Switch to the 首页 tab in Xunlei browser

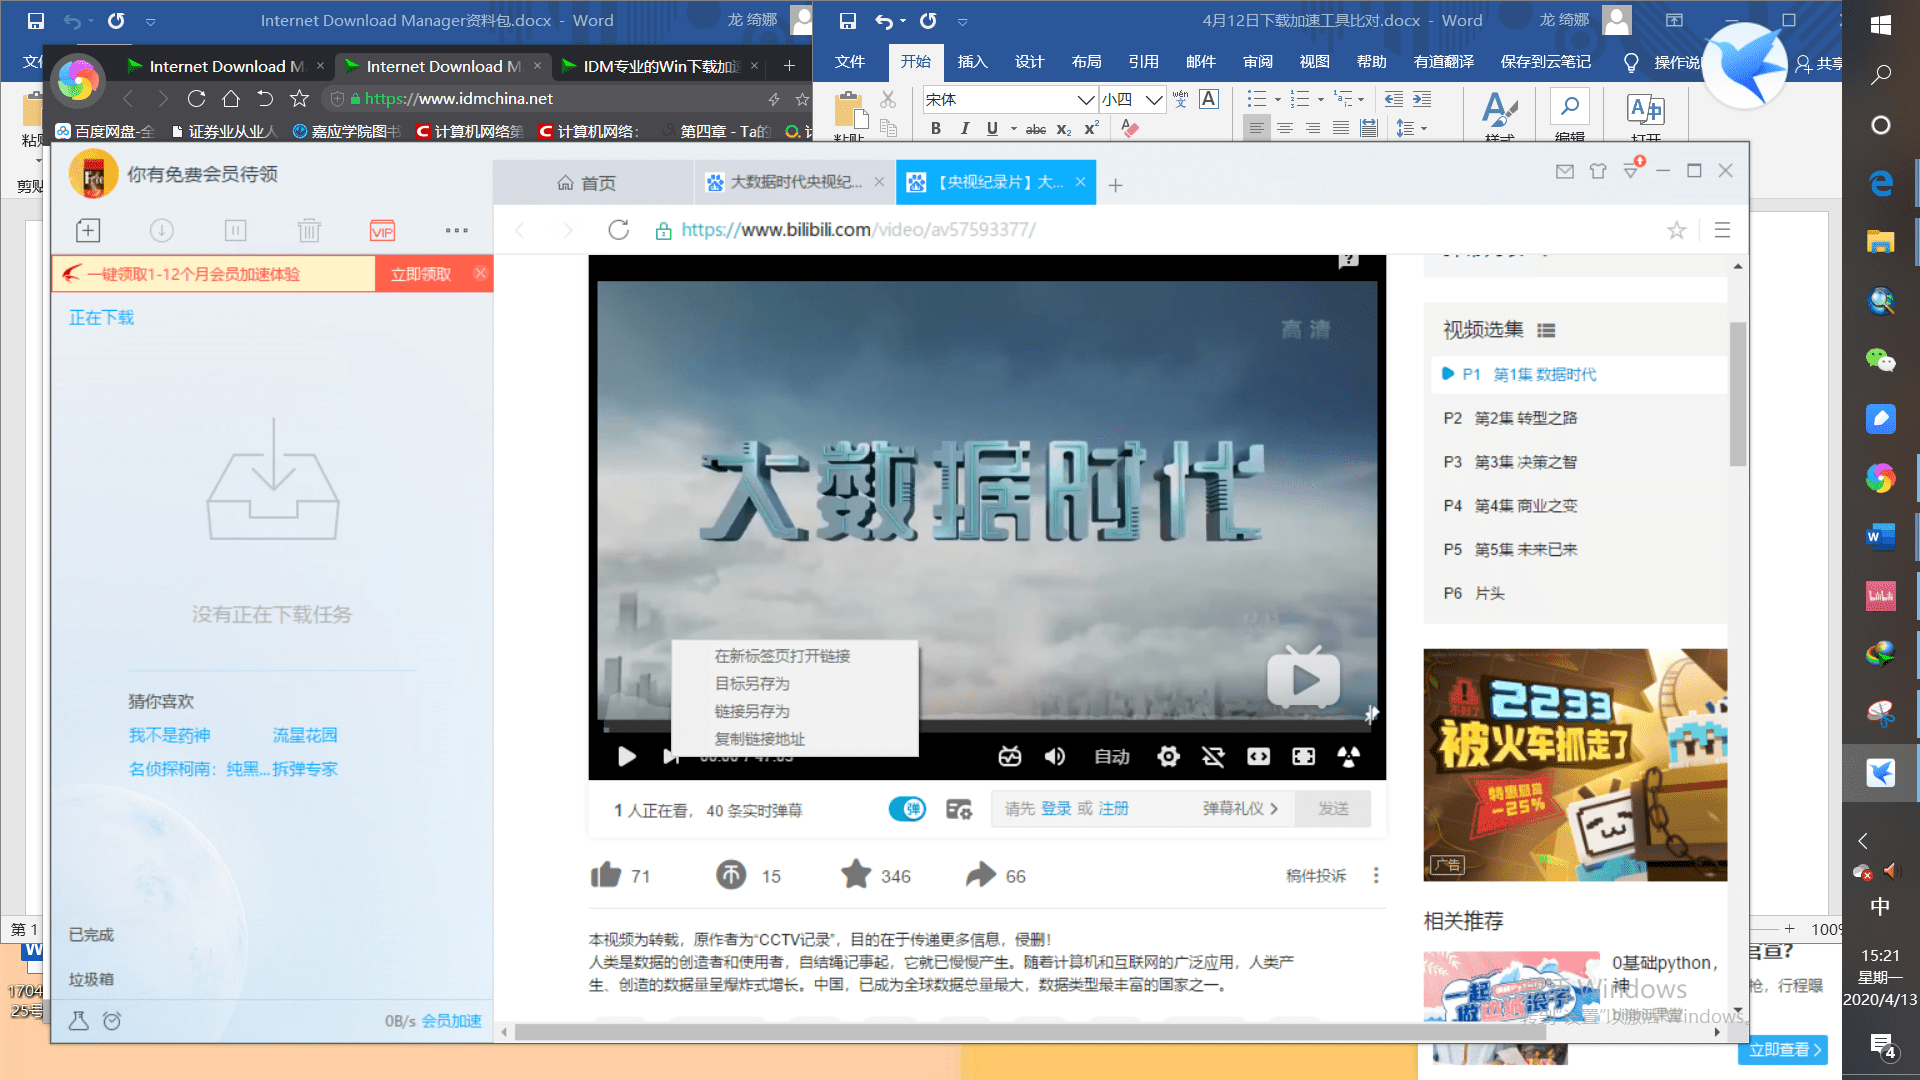pyautogui.click(x=594, y=183)
